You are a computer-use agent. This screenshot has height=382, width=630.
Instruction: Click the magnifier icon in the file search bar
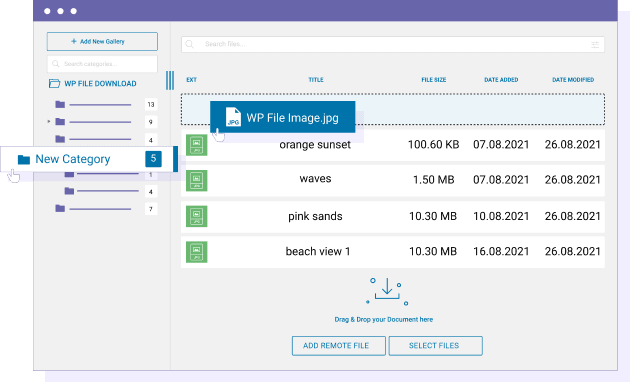point(190,44)
